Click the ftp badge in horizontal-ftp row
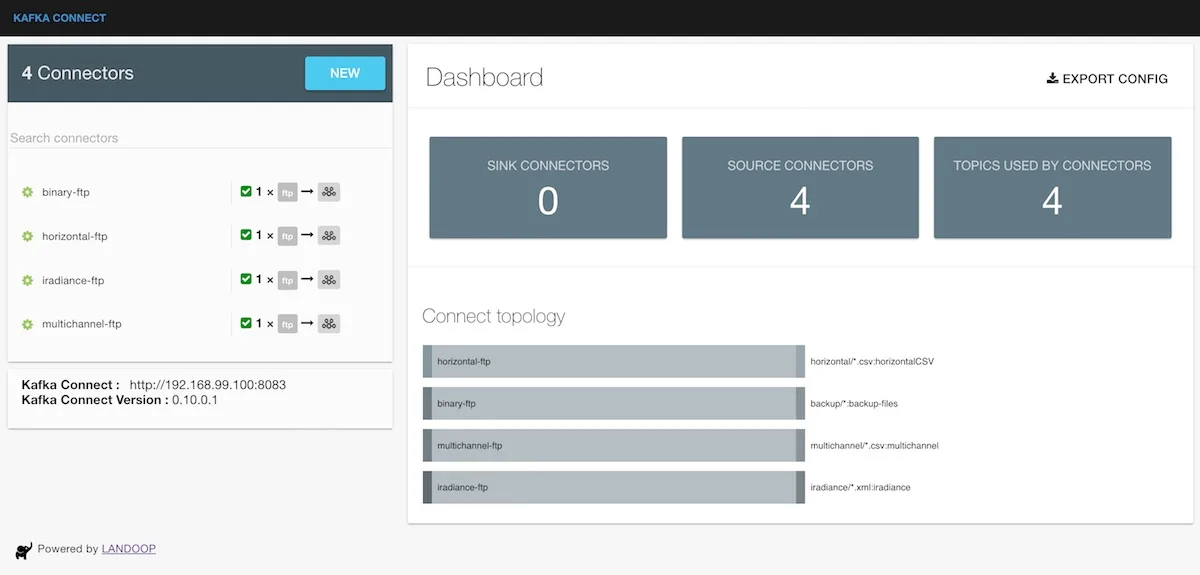This screenshot has width=1200, height=575. click(x=288, y=236)
